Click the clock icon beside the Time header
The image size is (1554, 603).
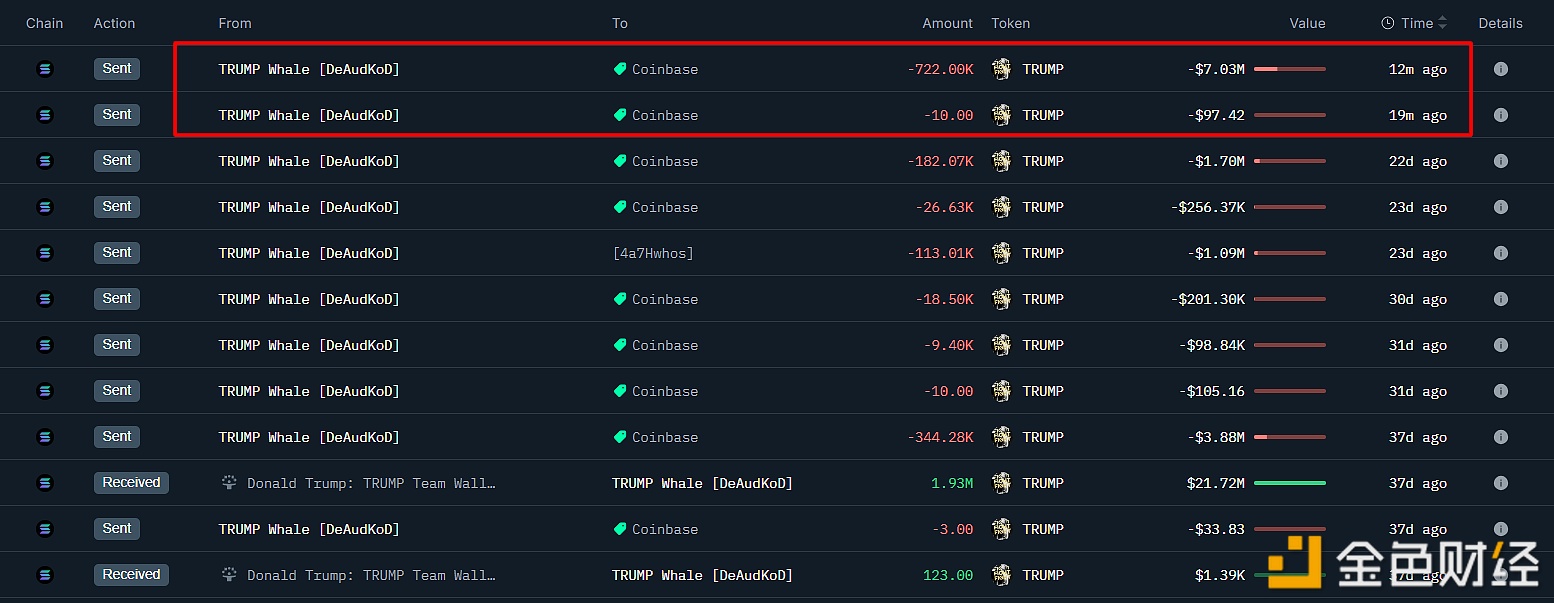pyautogui.click(x=1388, y=23)
